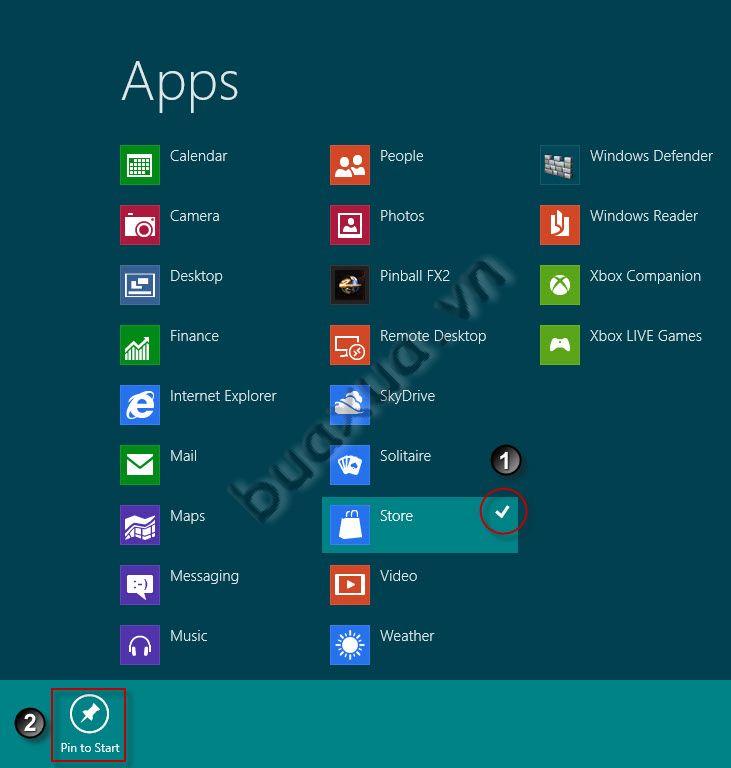Click the People label text
Image resolution: width=731 pixels, height=768 pixels.
click(401, 156)
